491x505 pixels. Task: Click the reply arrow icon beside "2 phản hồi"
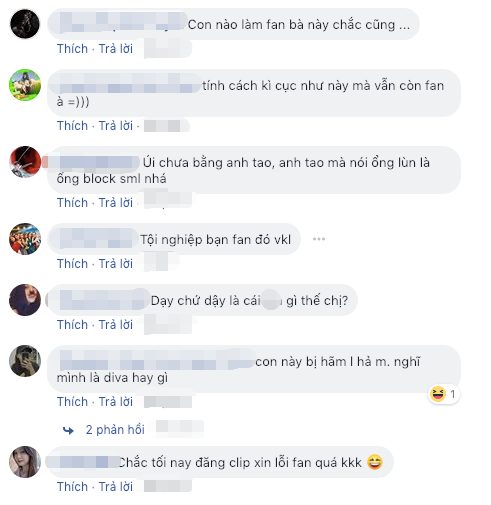(x=68, y=430)
